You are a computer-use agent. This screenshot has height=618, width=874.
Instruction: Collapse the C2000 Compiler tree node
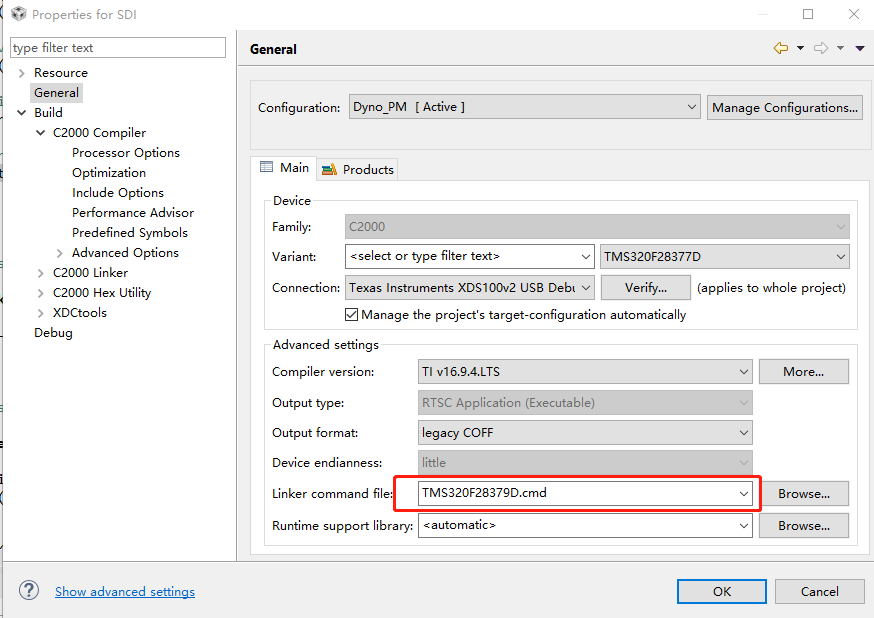point(41,133)
